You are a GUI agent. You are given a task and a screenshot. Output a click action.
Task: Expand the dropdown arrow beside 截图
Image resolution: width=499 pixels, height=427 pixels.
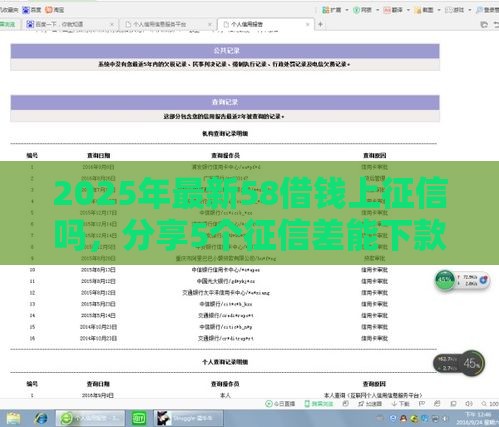pyautogui.click(x=439, y=10)
